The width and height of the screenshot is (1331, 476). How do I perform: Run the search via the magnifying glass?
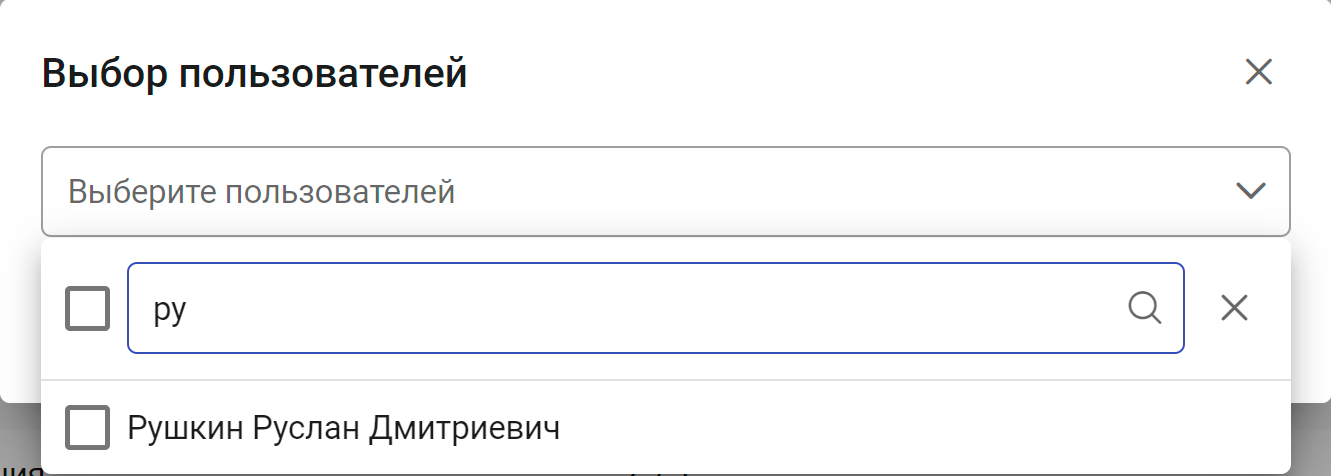coord(1144,308)
